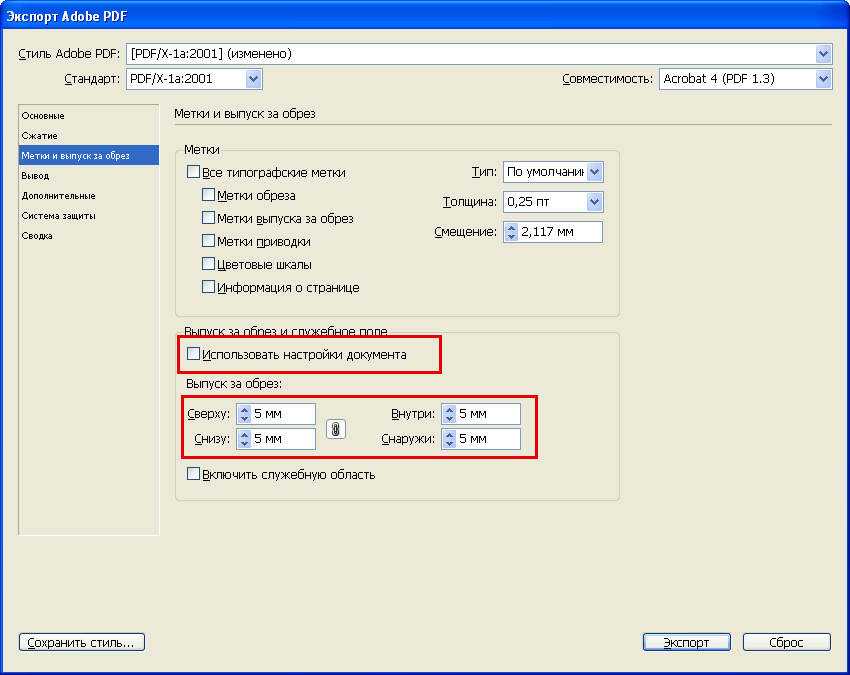The image size is (850, 675).
Task: Switch to 'Система защиты' section
Action: click(89, 216)
